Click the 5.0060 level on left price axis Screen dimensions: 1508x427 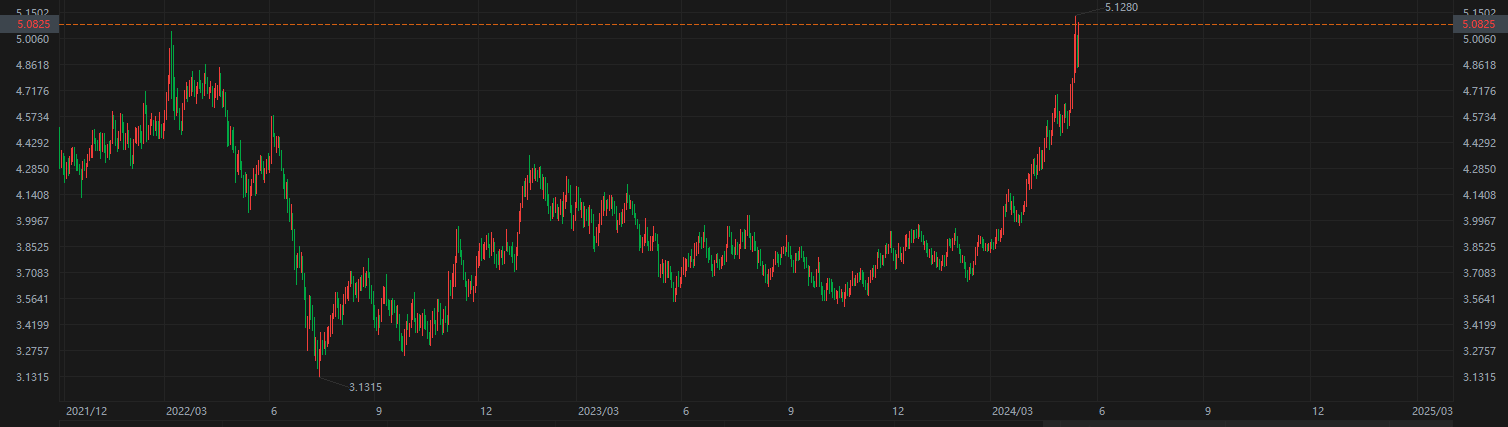click(33, 39)
